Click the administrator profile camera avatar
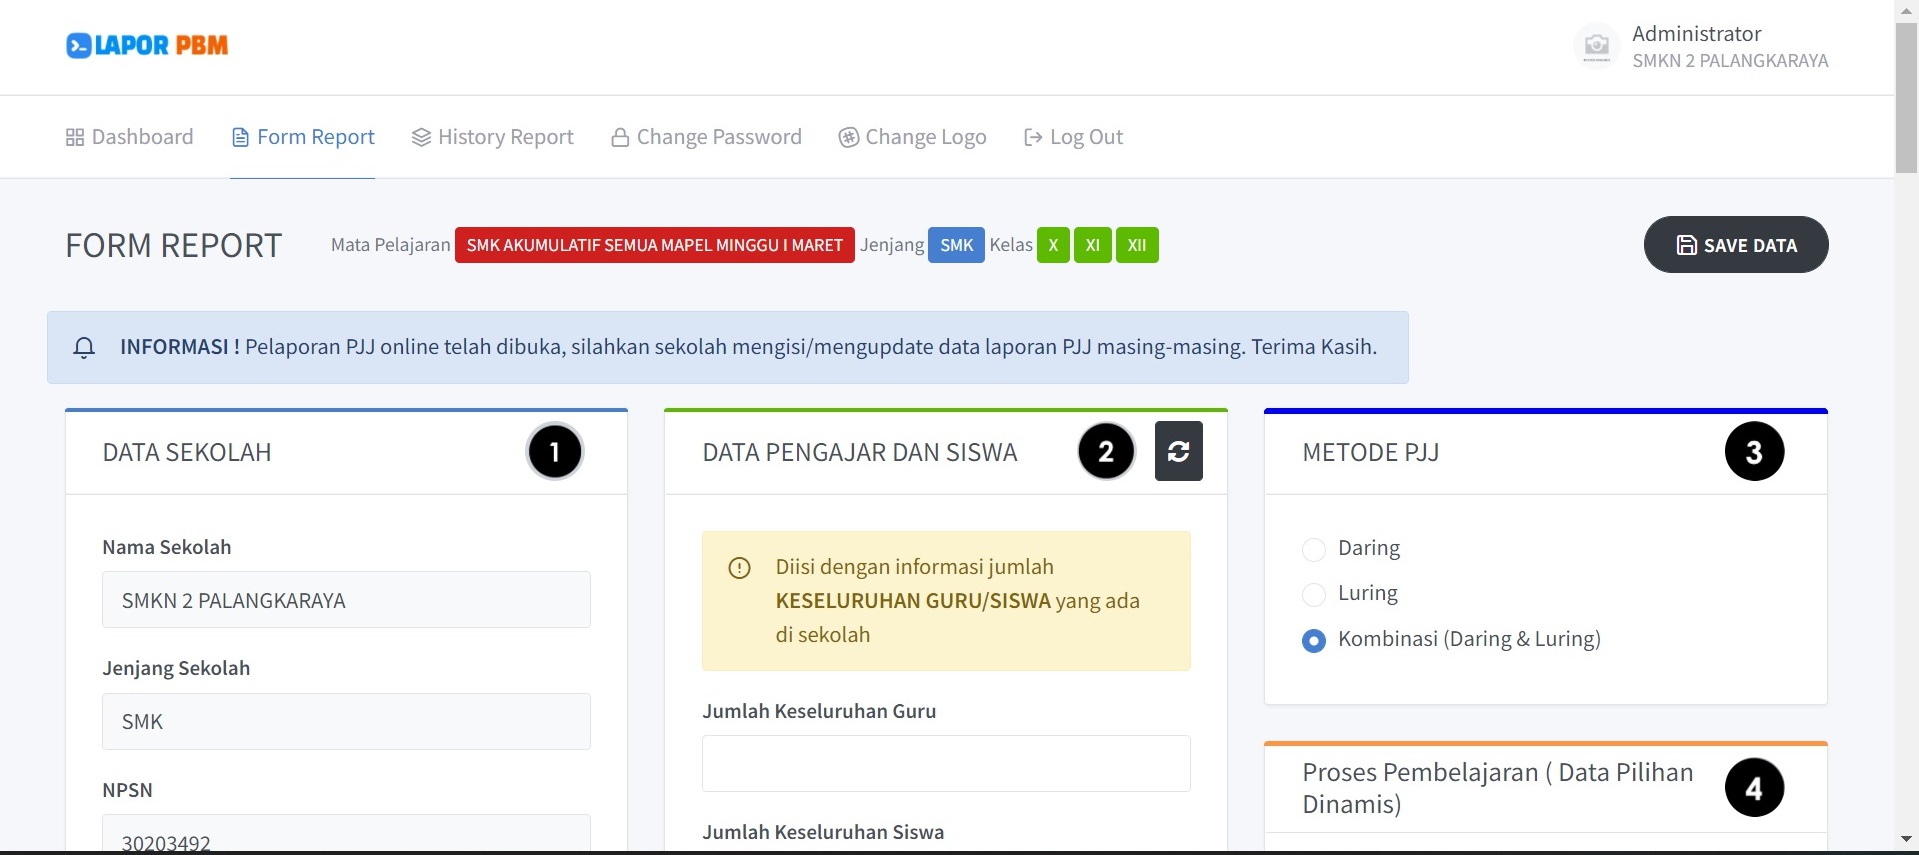Image resolution: width=1919 pixels, height=855 pixels. (1596, 46)
